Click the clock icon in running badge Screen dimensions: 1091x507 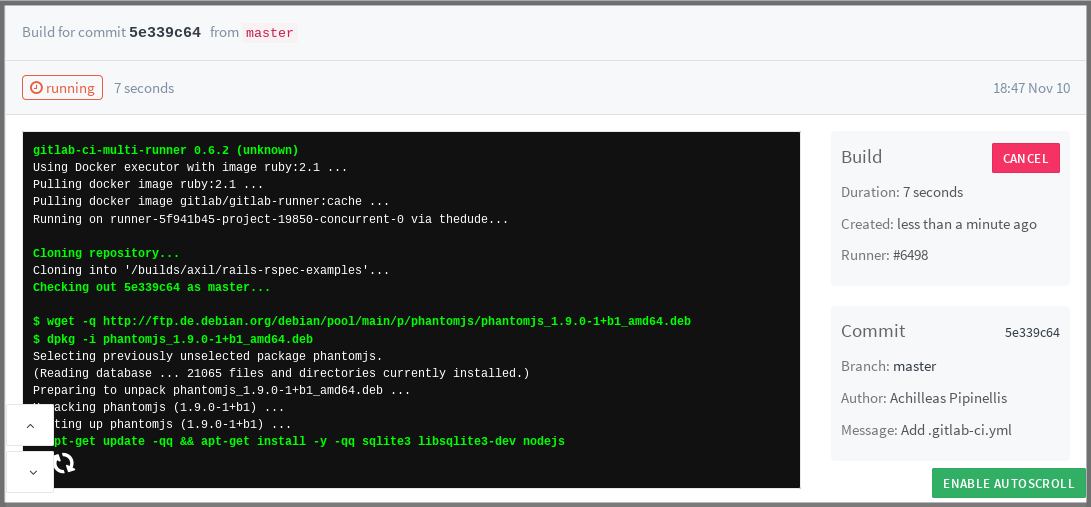pos(36,88)
